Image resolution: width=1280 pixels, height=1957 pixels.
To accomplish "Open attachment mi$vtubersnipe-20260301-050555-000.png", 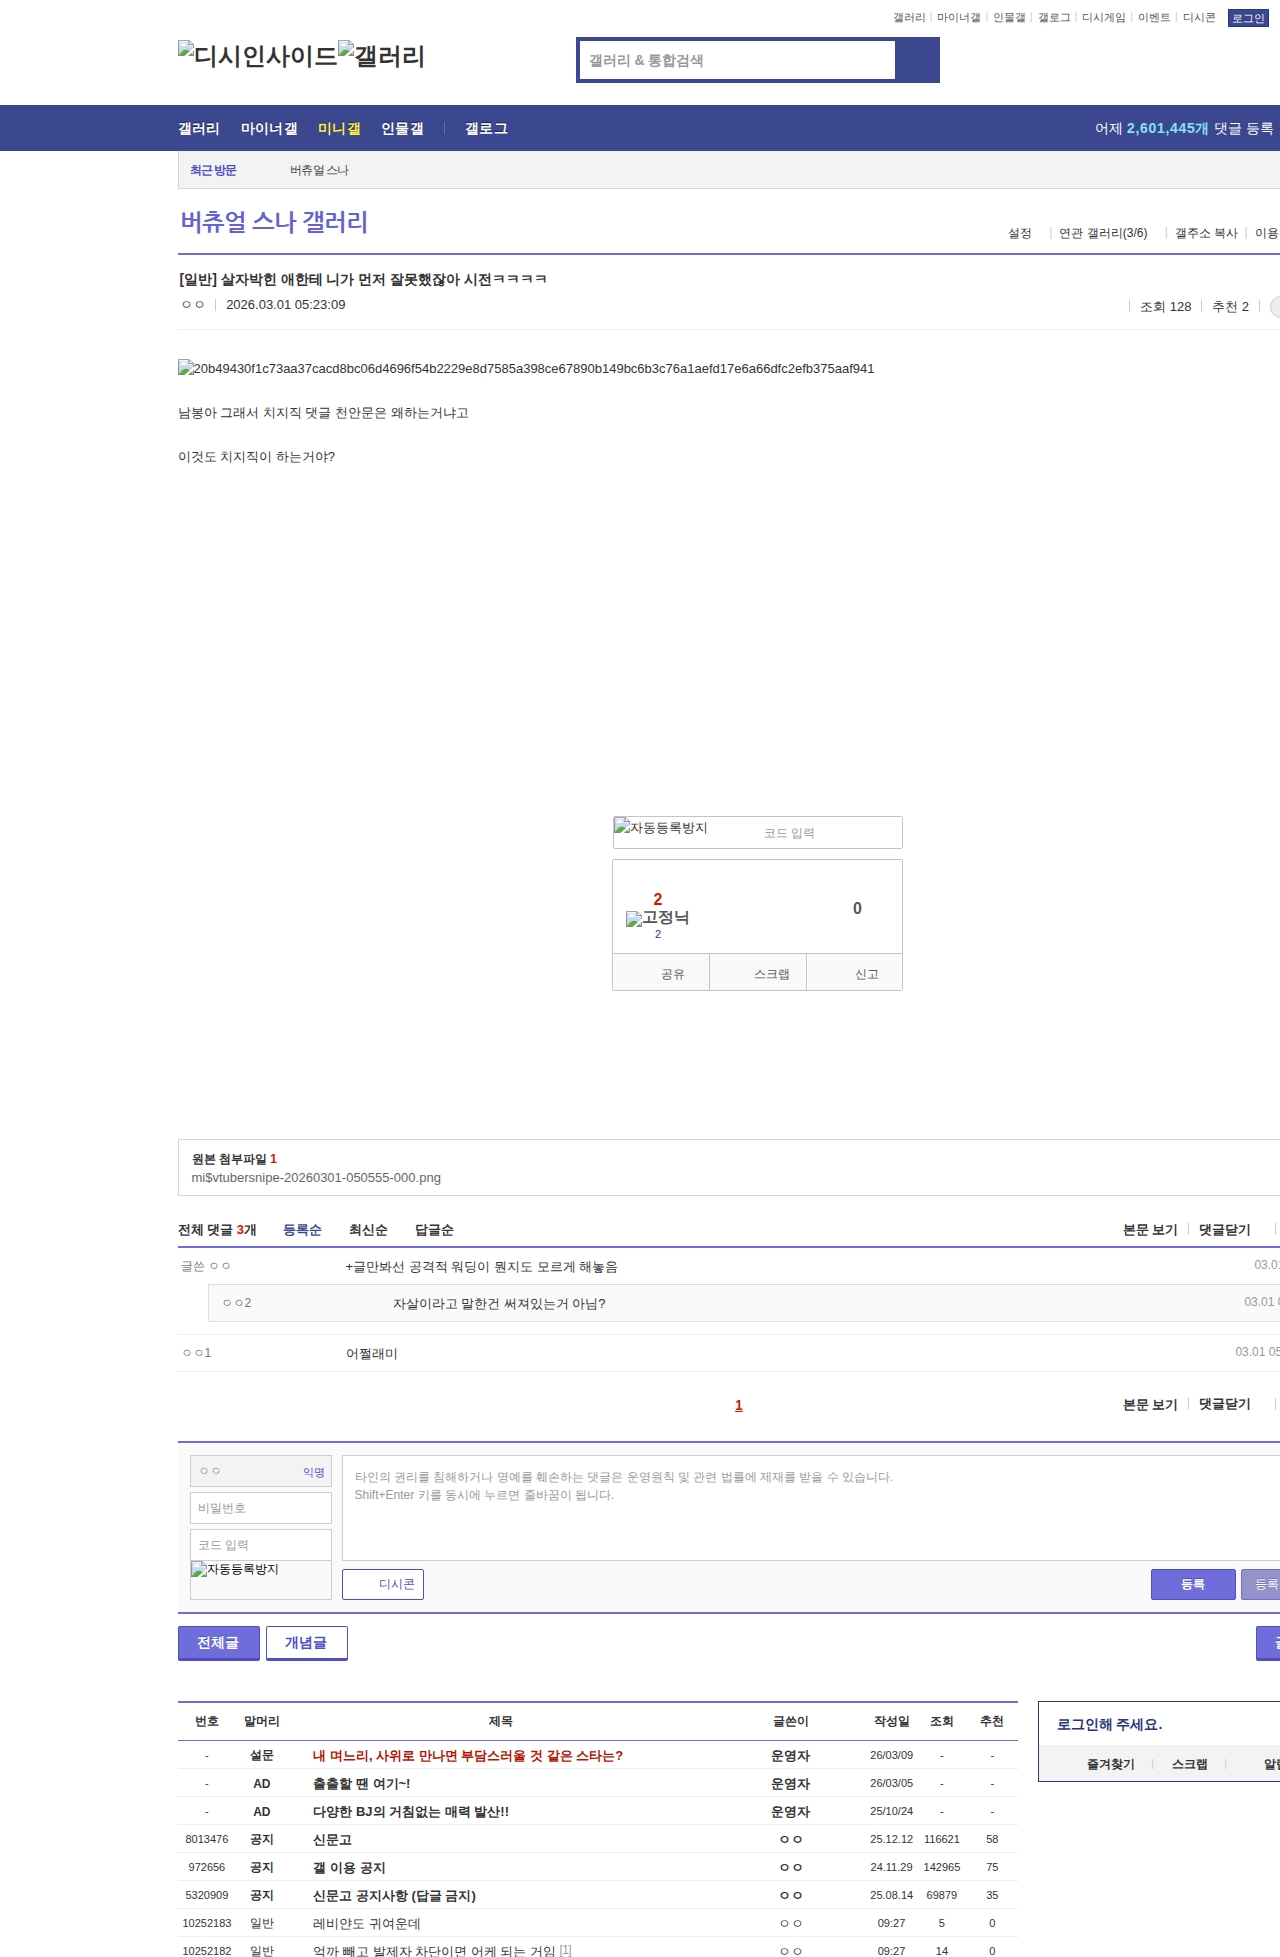I will (x=316, y=1178).
